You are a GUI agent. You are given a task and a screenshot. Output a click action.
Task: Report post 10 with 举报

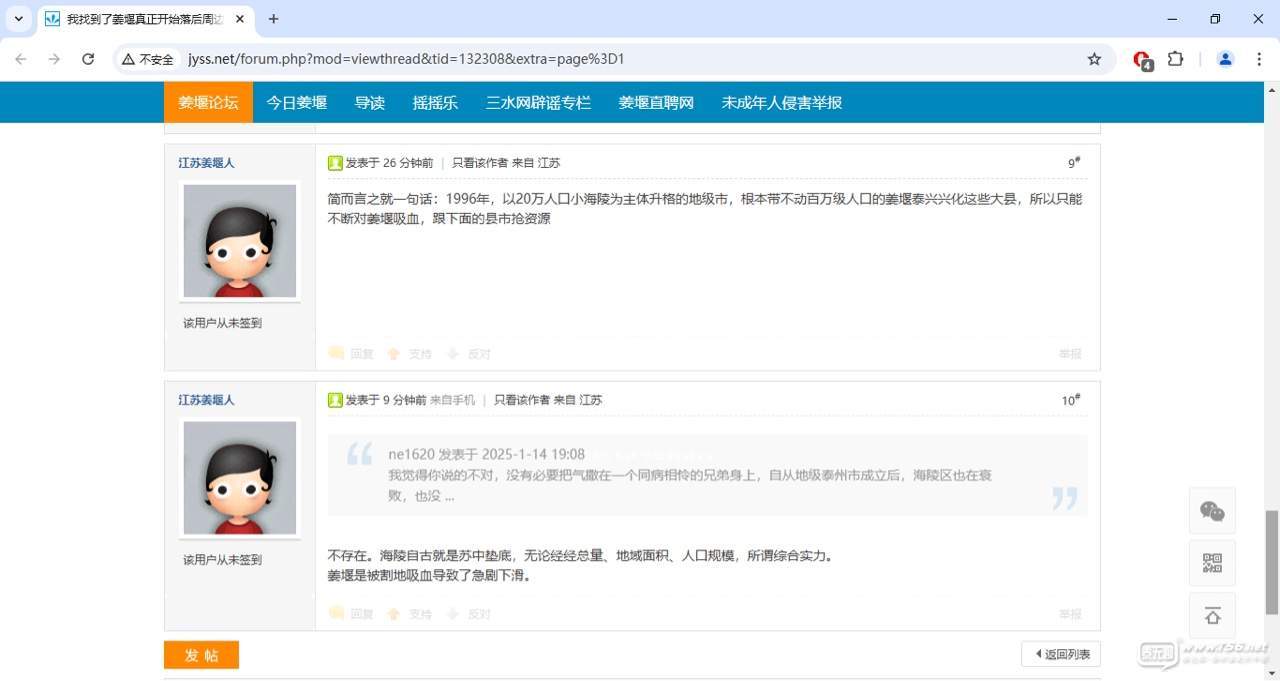[x=1070, y=614]
